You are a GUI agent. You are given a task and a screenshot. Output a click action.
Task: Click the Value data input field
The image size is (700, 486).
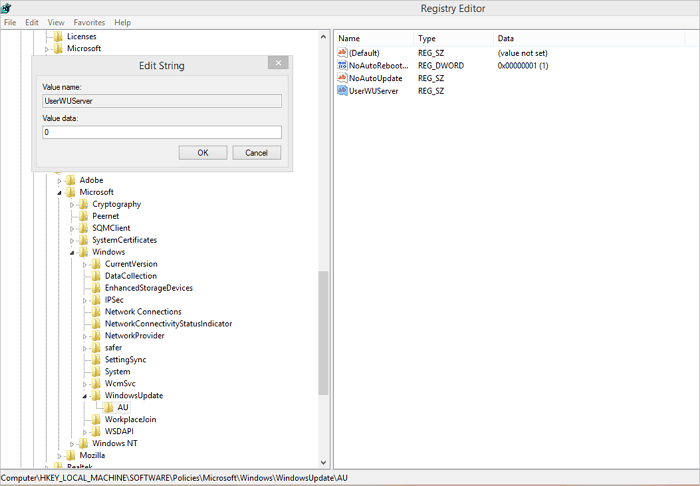tap(162, 132)
